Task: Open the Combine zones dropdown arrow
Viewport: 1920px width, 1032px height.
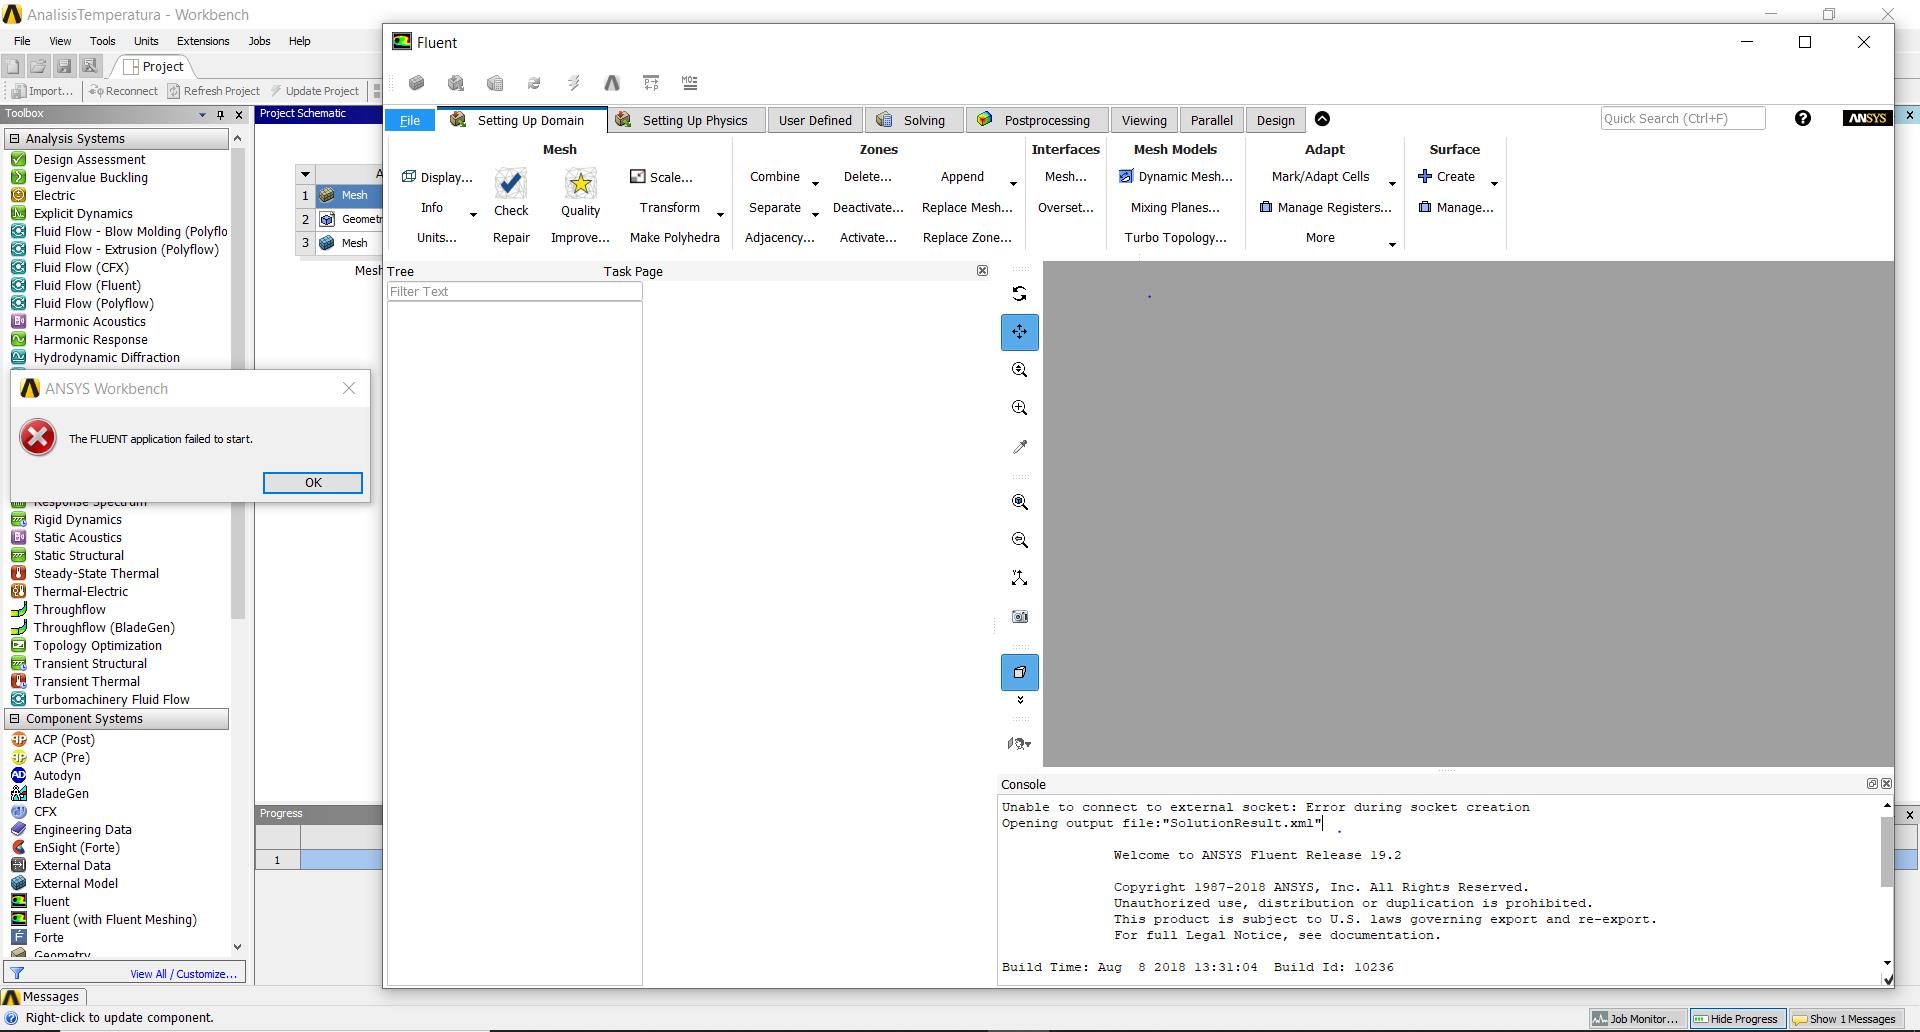Action: [x=815, y=184]
